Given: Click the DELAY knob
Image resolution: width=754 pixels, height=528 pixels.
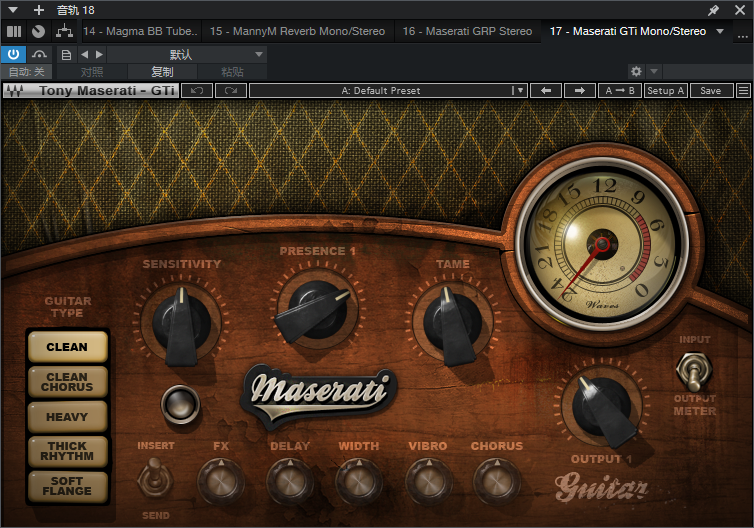Looking at the screenshot, I should tap(289, 481).
